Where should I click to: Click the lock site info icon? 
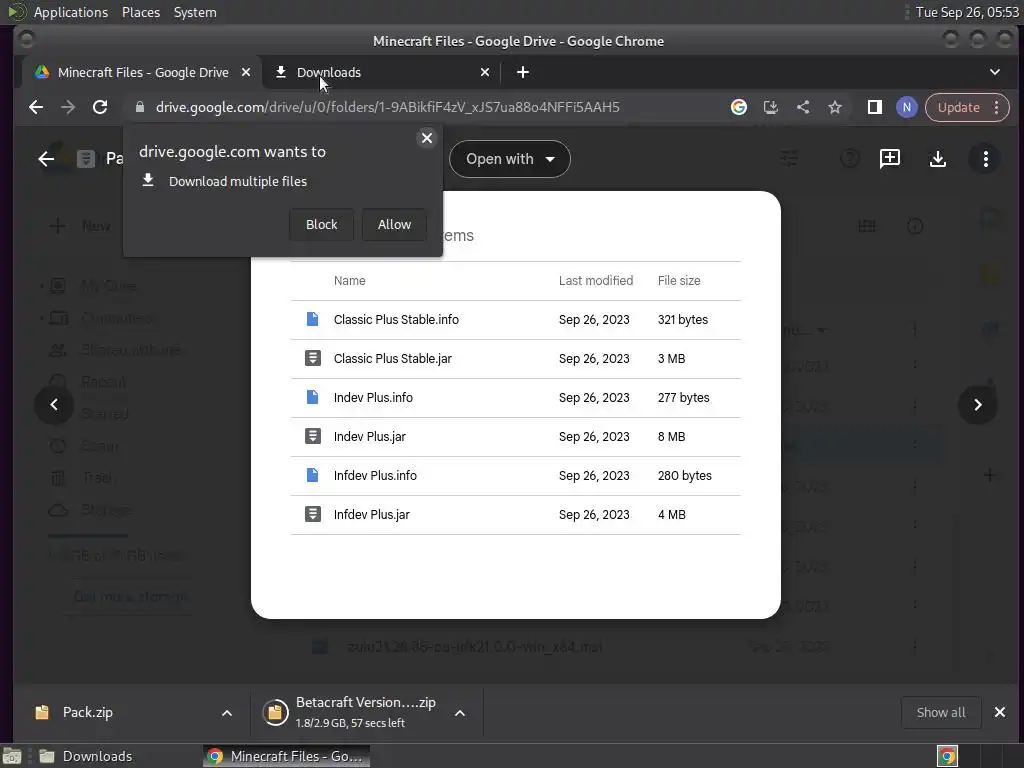click(x=139, y=107)
